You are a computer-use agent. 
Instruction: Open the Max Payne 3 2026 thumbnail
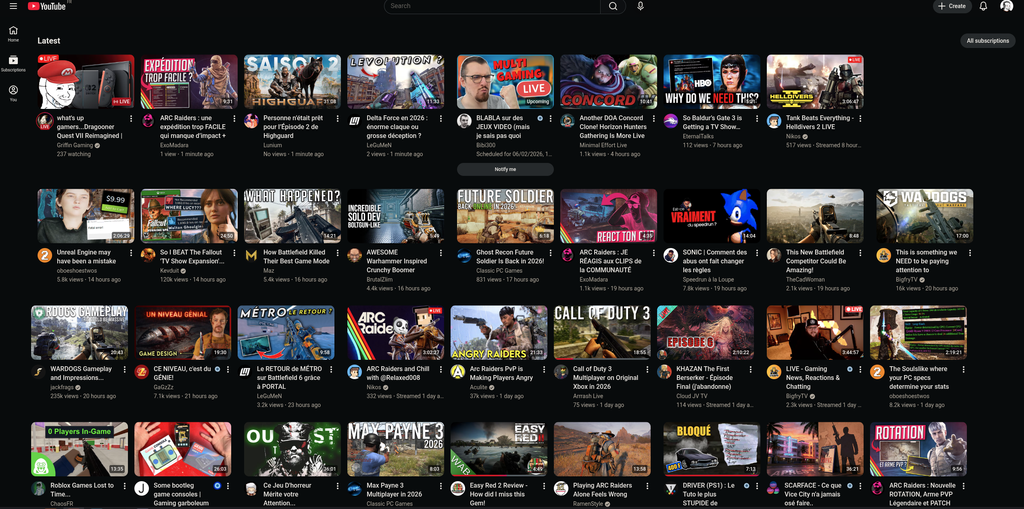pos(396,449)
